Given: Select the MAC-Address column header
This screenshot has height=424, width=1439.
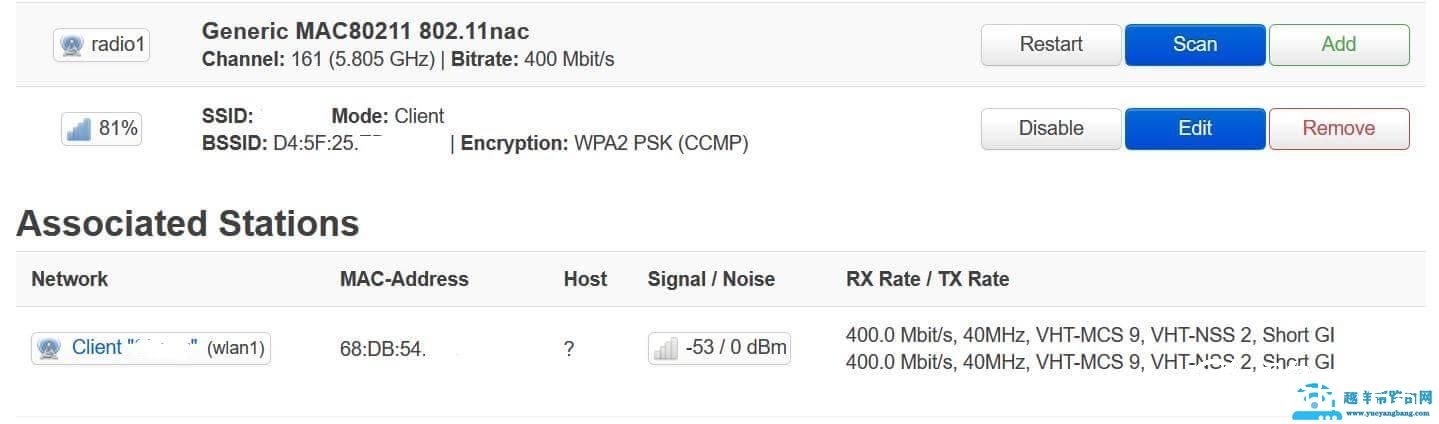Looking at the screenshot, I should click(404, 279).
